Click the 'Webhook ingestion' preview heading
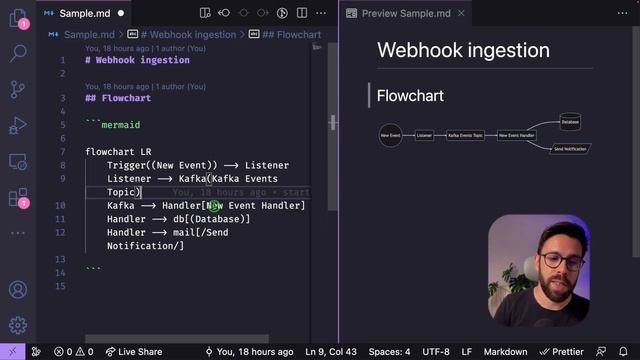The image size is (640, 360). pos(463,50)
